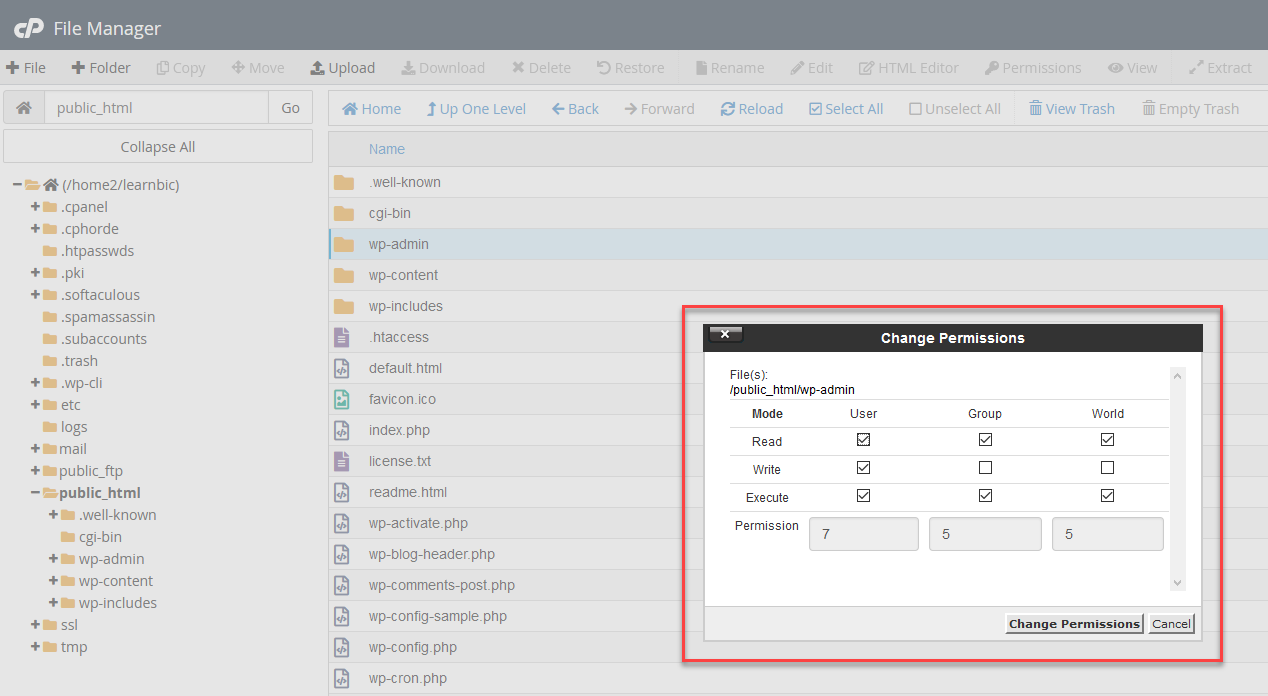Click the Edit toolbar button
This screenshot has height=696, width=1268.
coord(811,68)
